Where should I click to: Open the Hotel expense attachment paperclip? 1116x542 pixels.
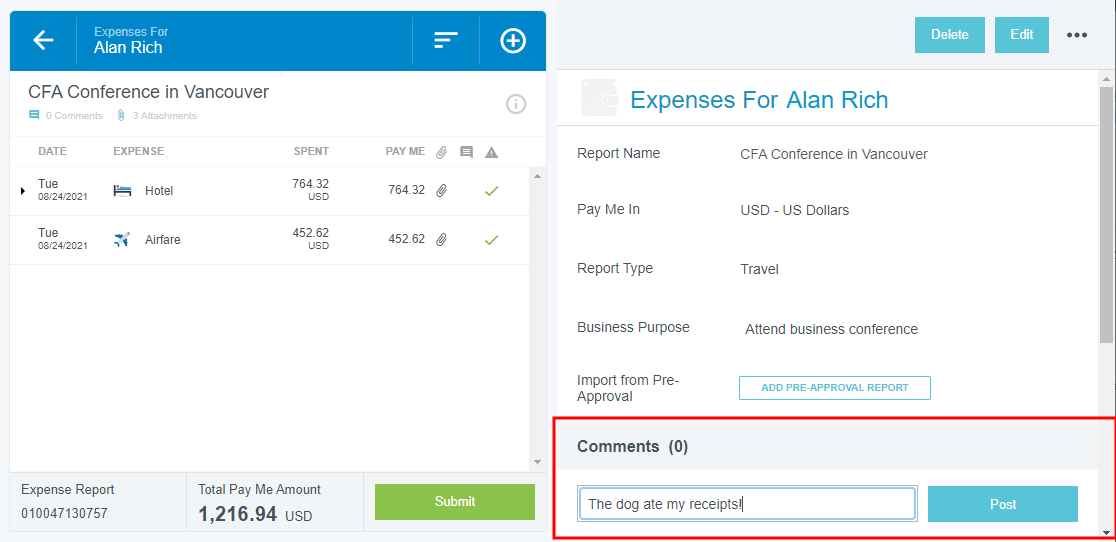click(x=441, y=190)
